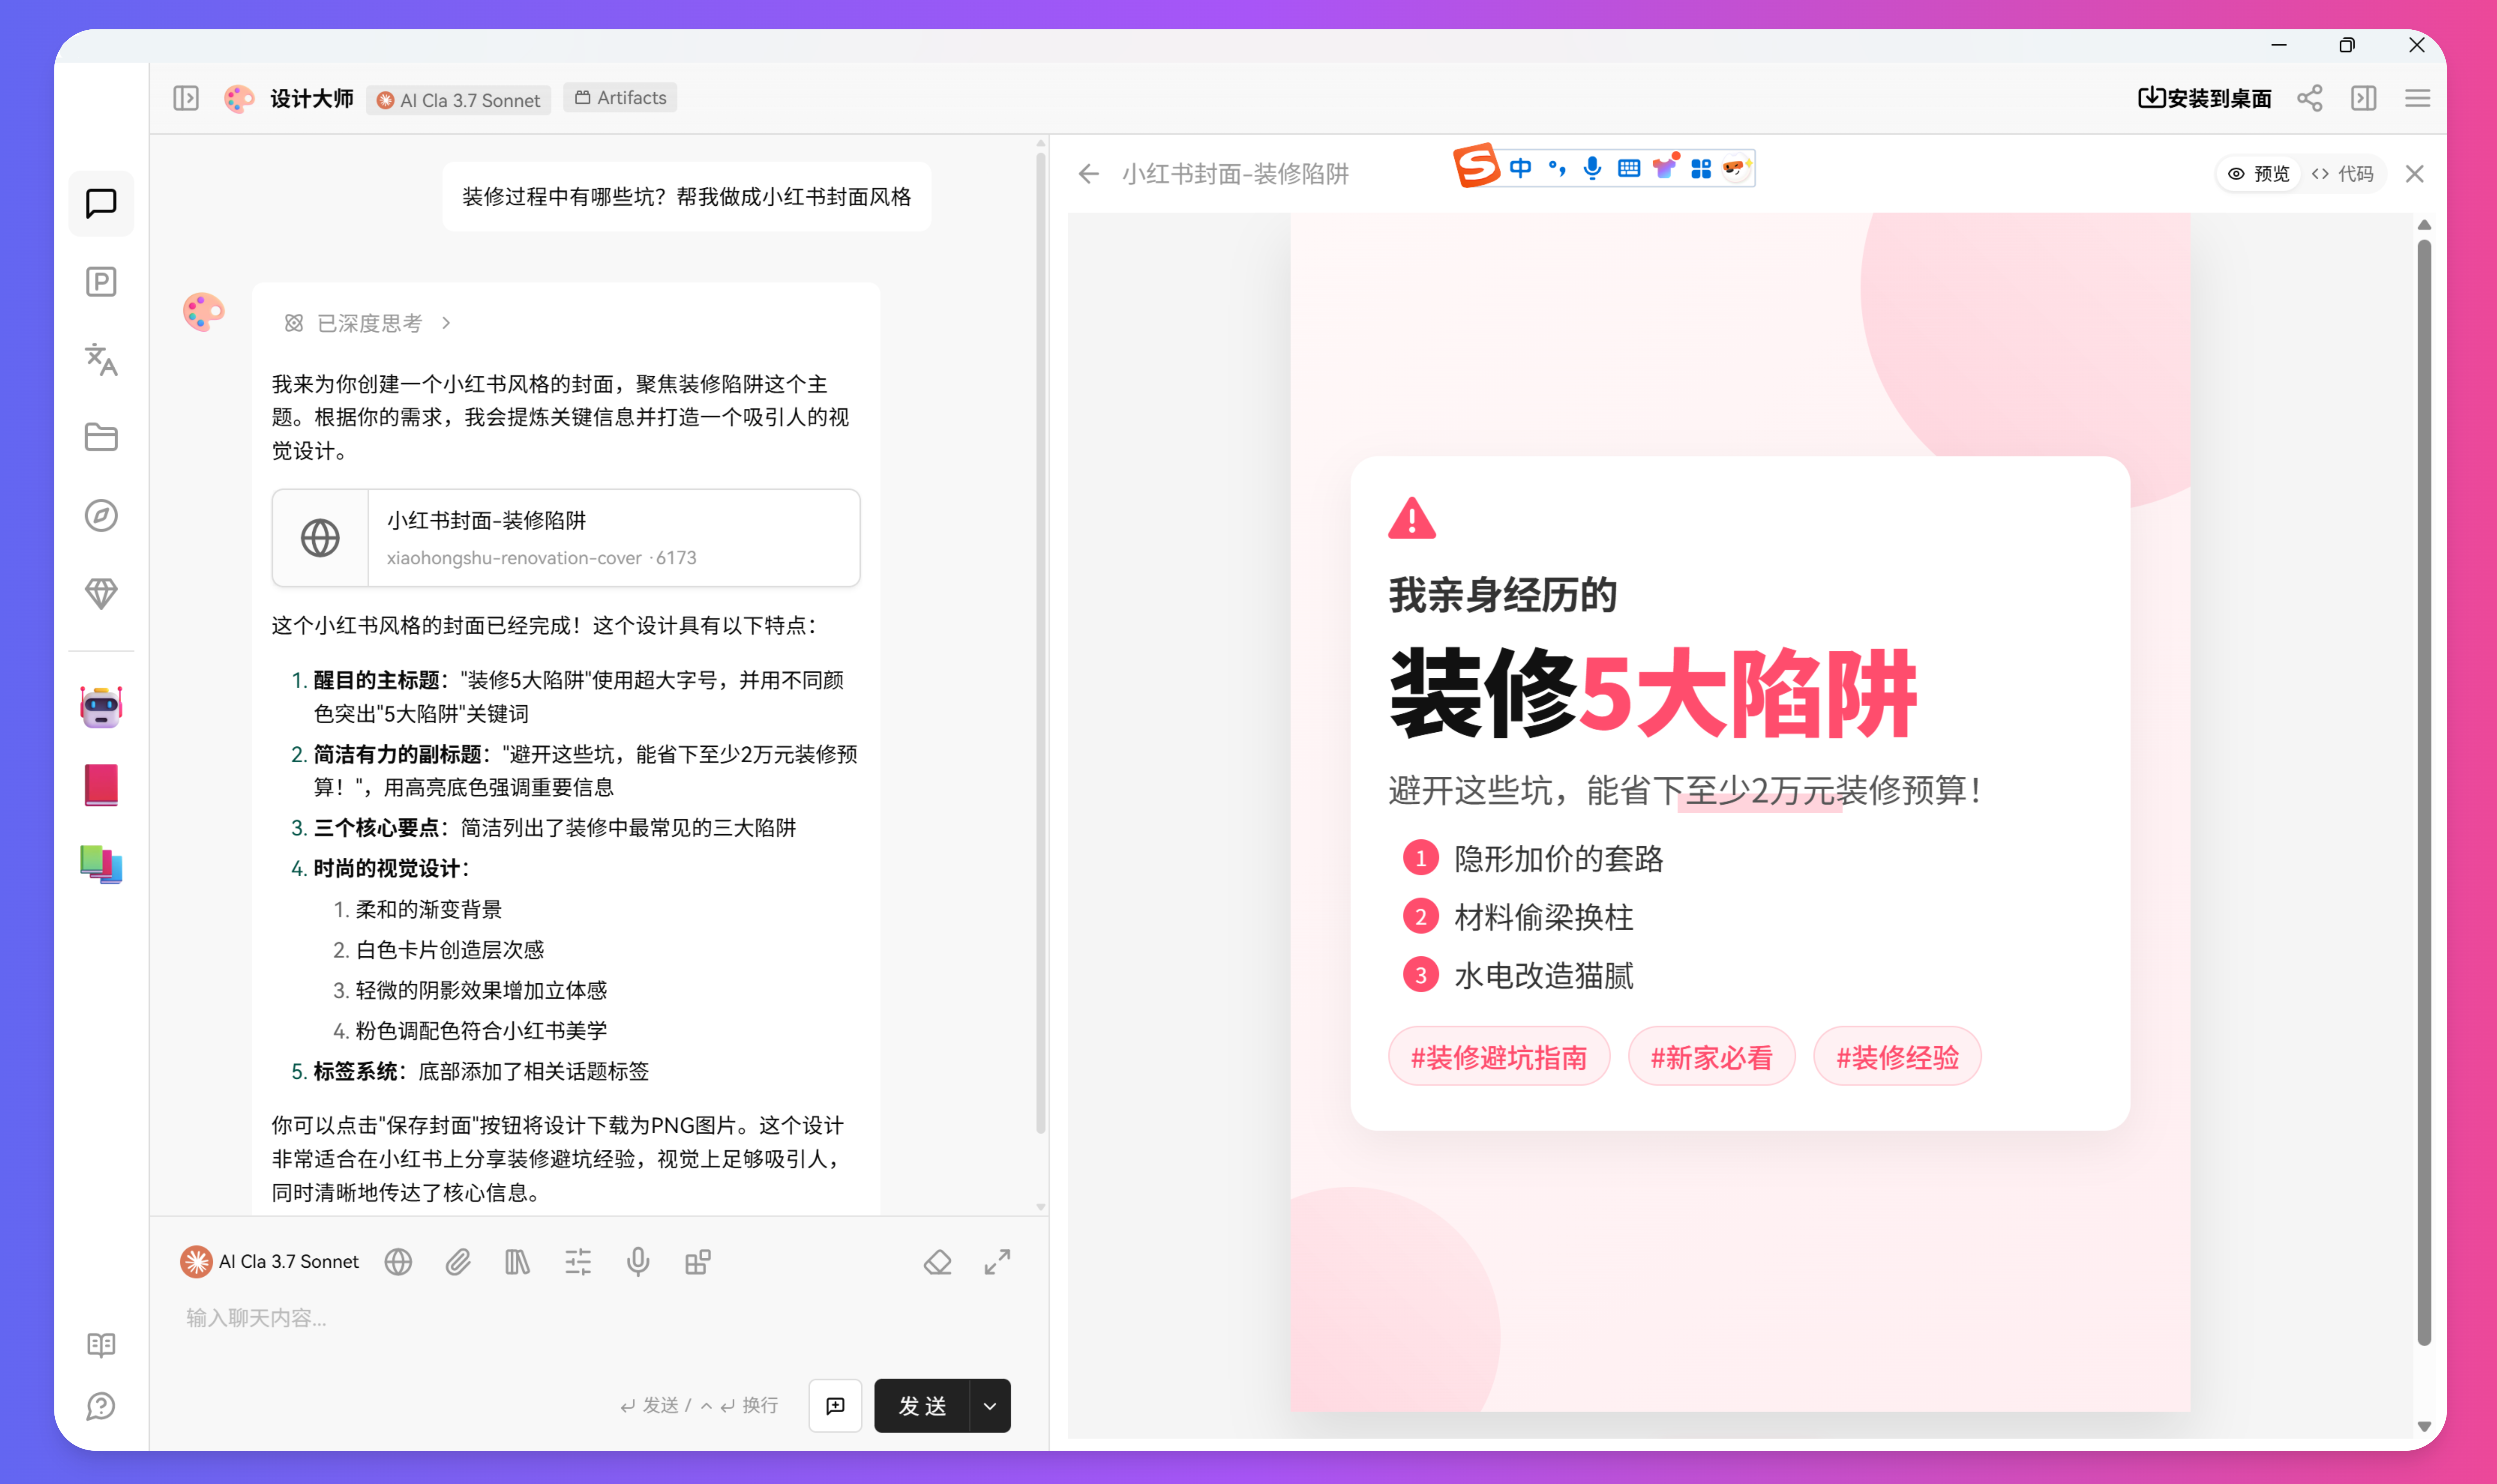Open the translation tool in sidebar

click(x=101, y=360)
